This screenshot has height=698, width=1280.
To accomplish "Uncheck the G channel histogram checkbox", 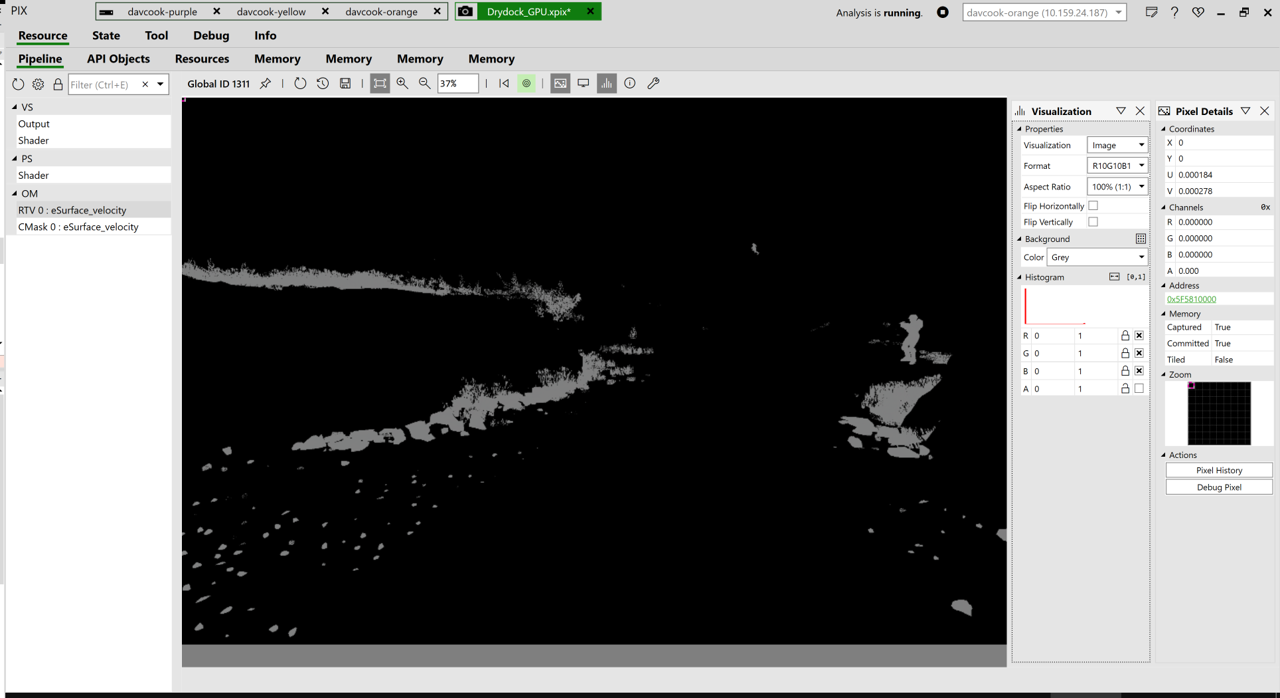I will [1139, 353].
